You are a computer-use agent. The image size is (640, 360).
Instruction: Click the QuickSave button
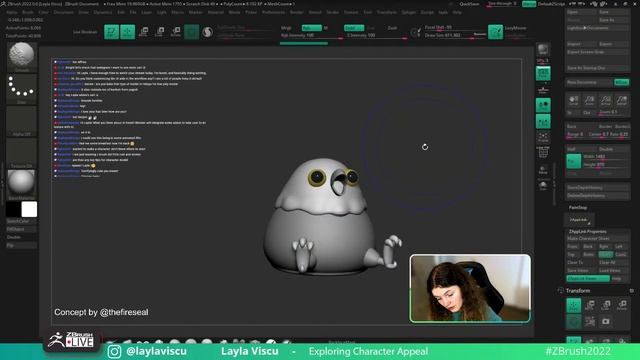(x=469, y=4)
